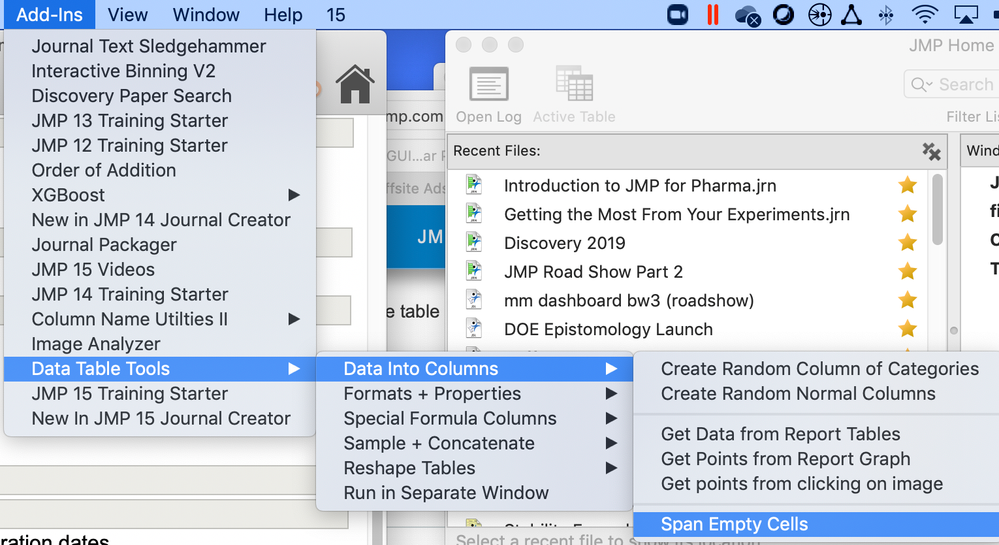The height and width of the screenshot is (545, 999).
Task: Open AirPlay display menu icon
Action: (965, 15)
